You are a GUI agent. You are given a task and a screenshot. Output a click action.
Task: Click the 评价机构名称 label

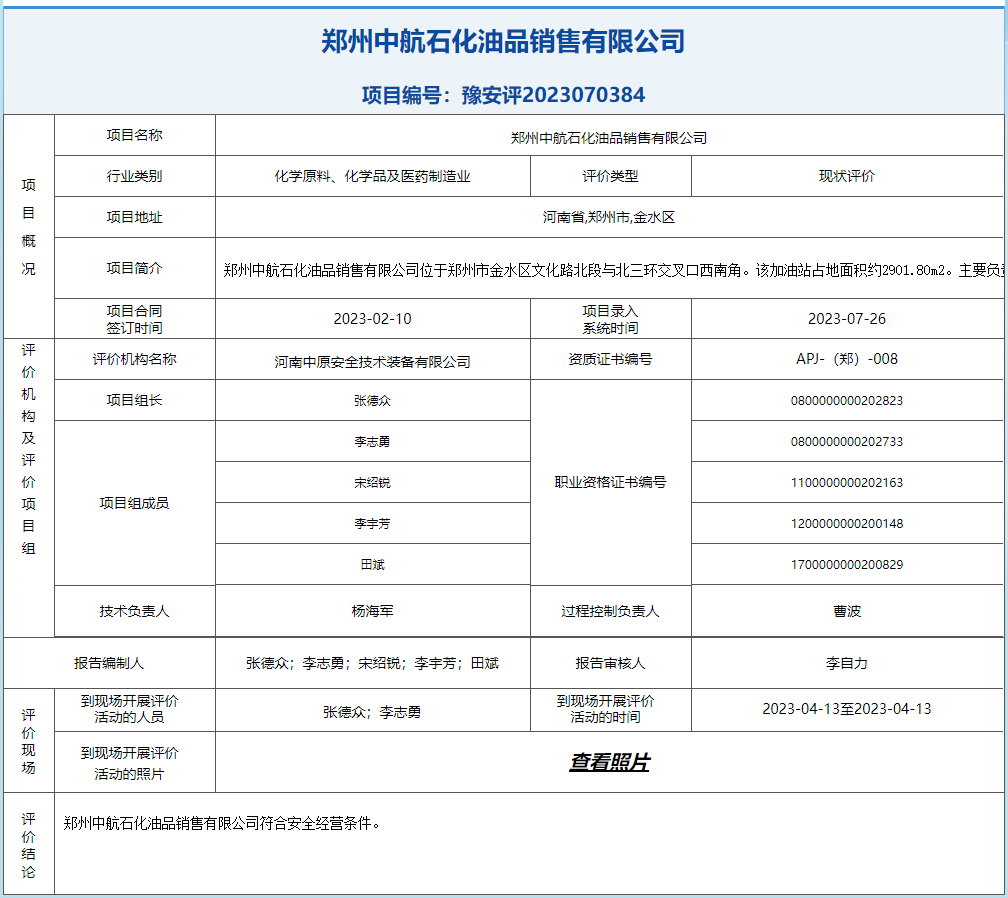tap(134, 359)
